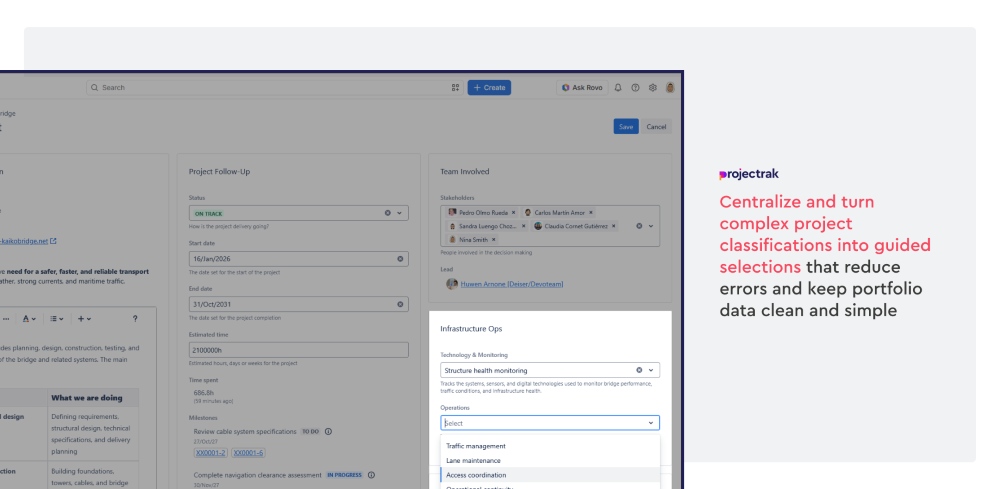Collapse the Operations dropdown arrow
The width and height of the screenshot is (1000, 489).
point(651,423)
